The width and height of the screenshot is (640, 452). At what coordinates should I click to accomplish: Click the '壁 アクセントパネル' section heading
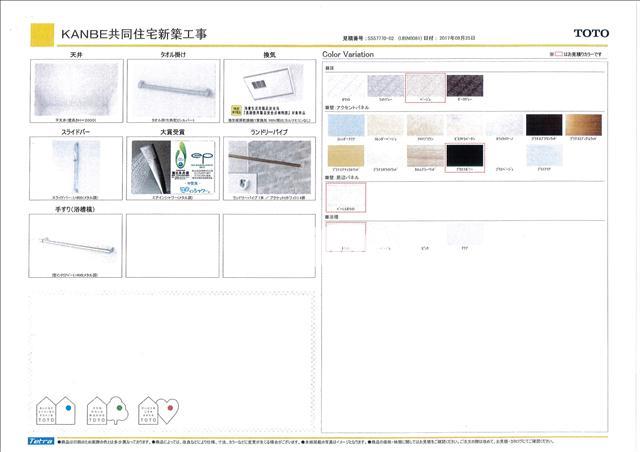(347, 107)
